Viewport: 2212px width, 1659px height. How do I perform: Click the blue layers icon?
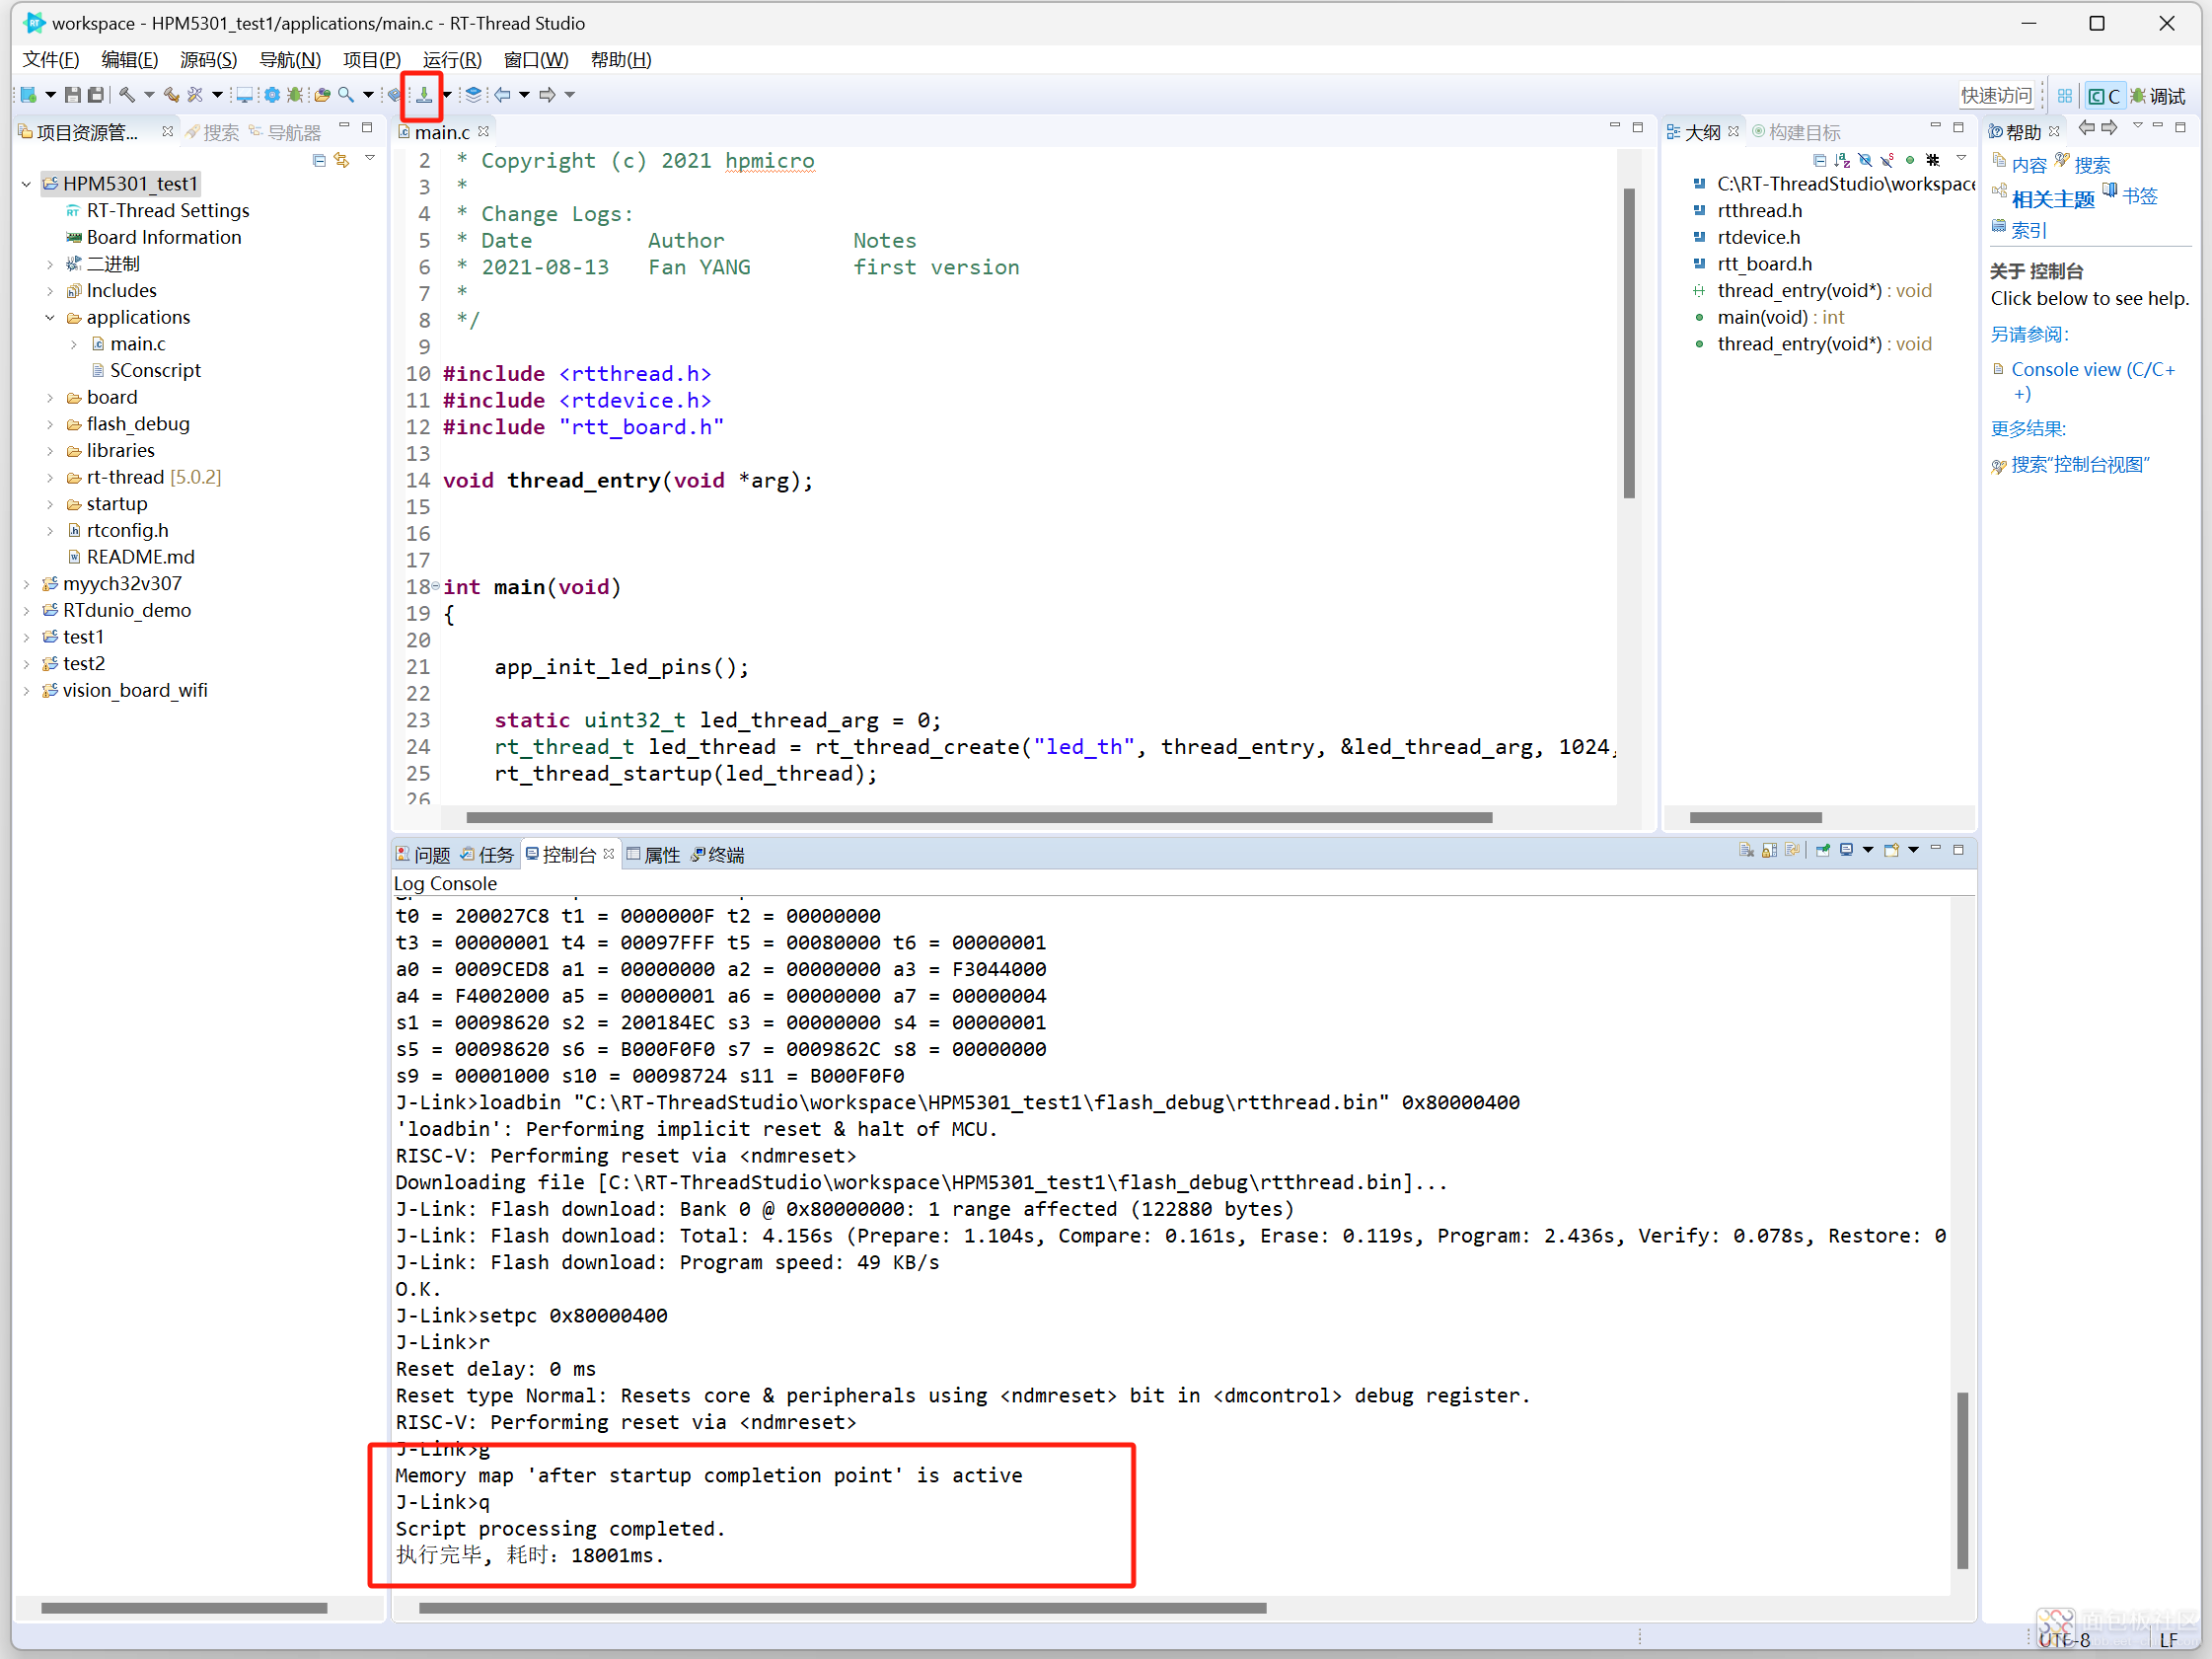[x=473, y=94]
